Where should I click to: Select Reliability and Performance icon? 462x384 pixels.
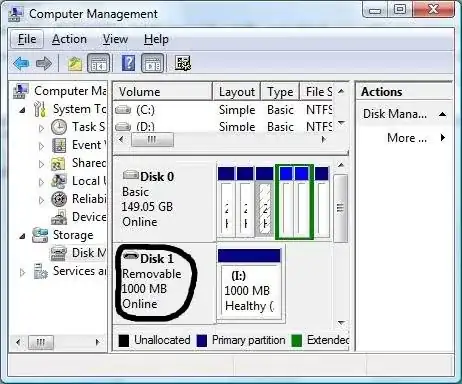[x=59, y=199]
